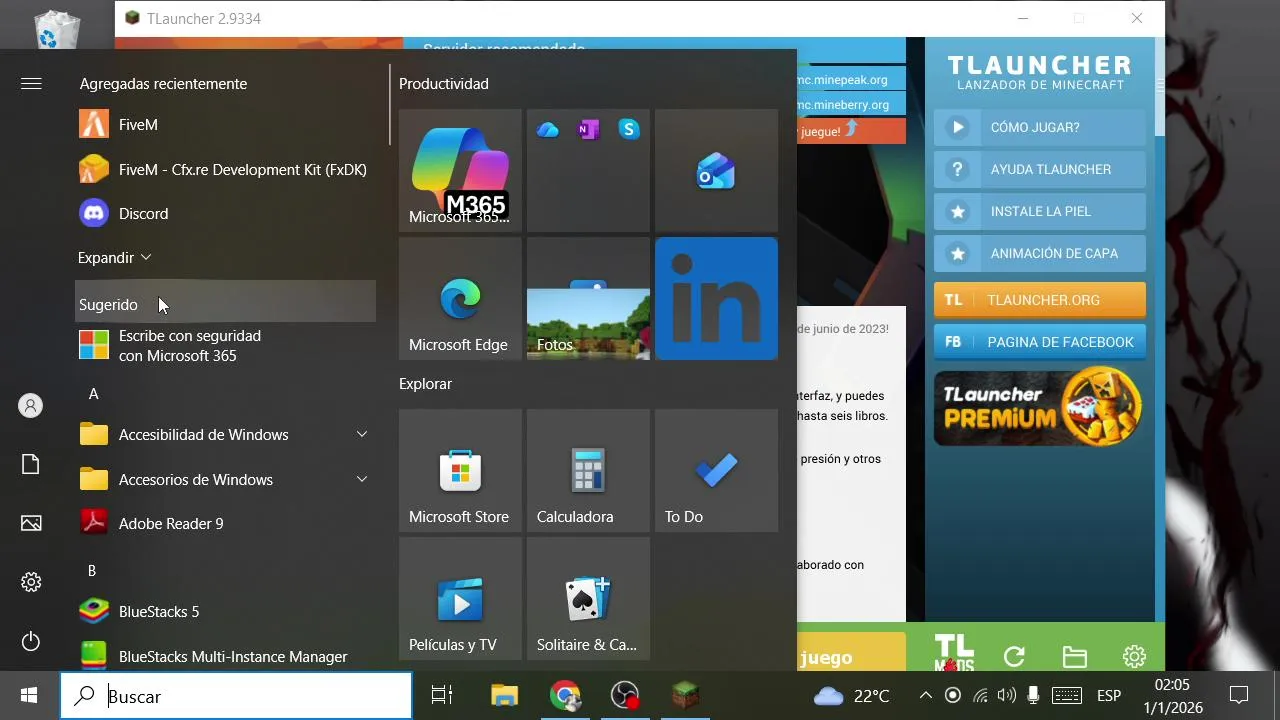The width and height of the screenshot is (1280, 720).
Task: Open TL Mods icon in TLauncher
Action: pyautogui.click(x=954, y=652)
